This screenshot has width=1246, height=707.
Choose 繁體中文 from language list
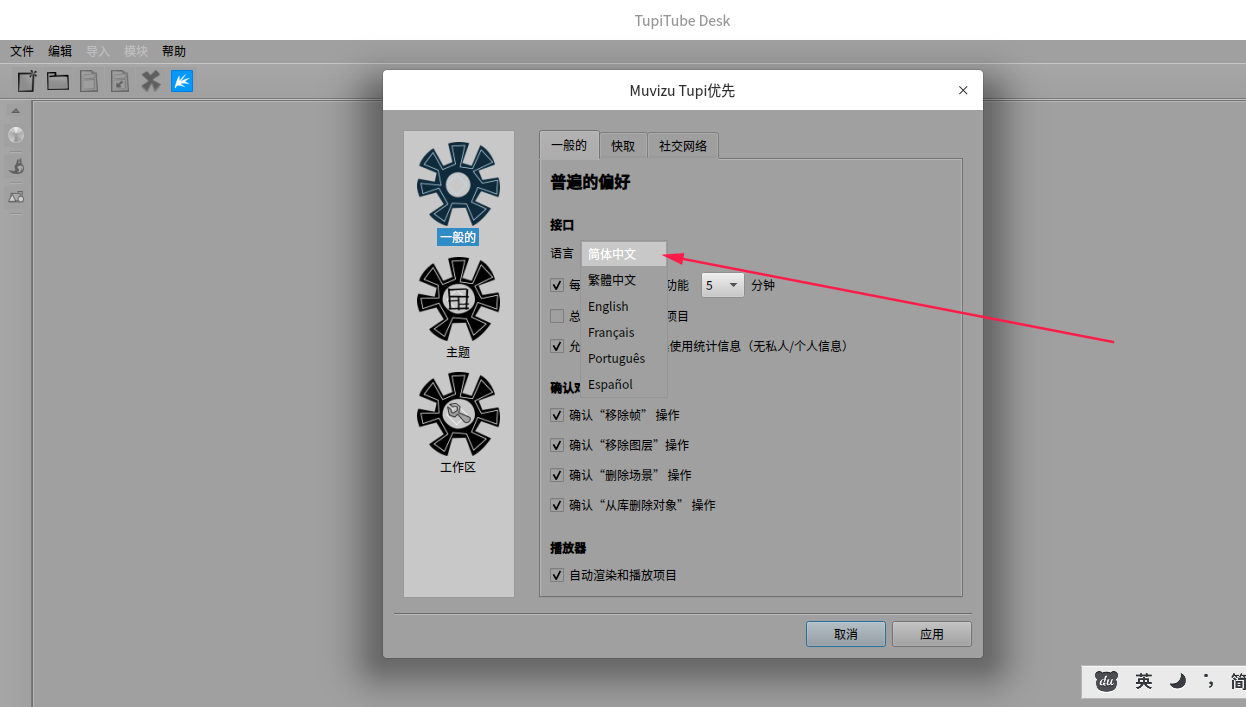(624, 280)
